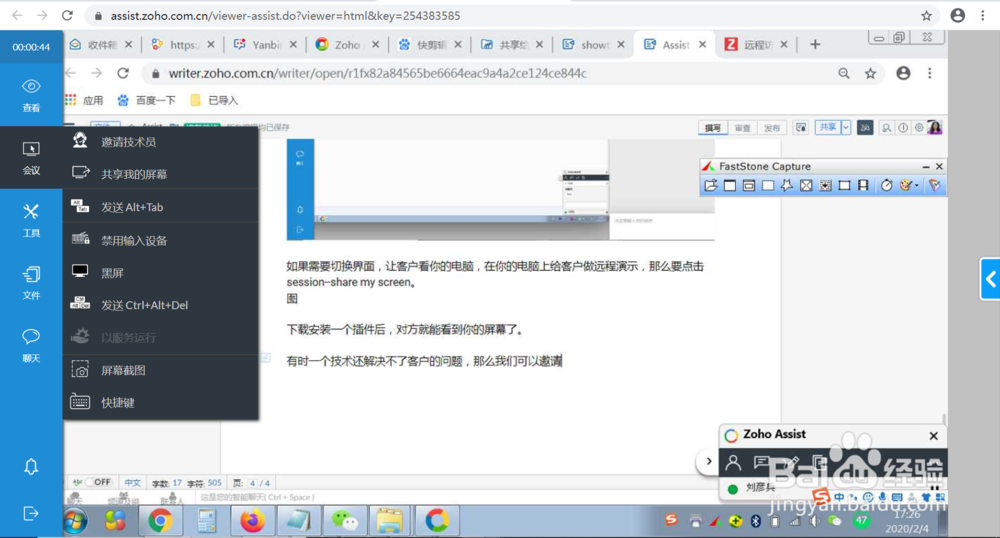The image size is (1000, 538).
Task: Open a new tab in inner browser
Action: tap(815, 45)
